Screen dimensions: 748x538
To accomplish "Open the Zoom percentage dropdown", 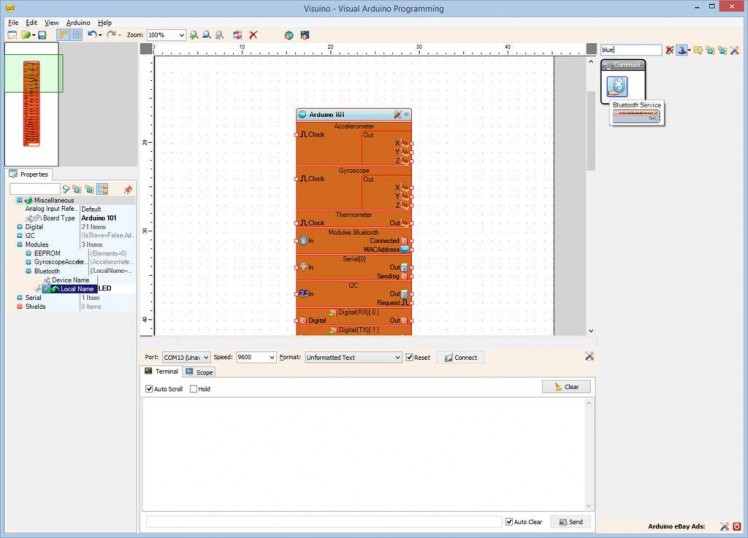I will point(181,35).
